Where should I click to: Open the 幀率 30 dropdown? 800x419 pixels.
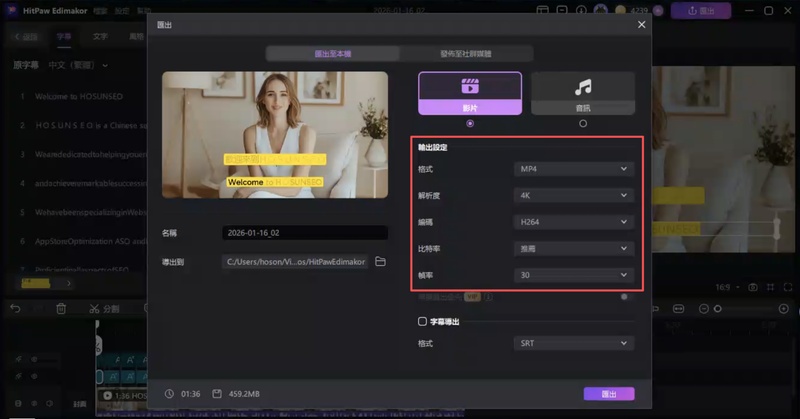point(573,275)
